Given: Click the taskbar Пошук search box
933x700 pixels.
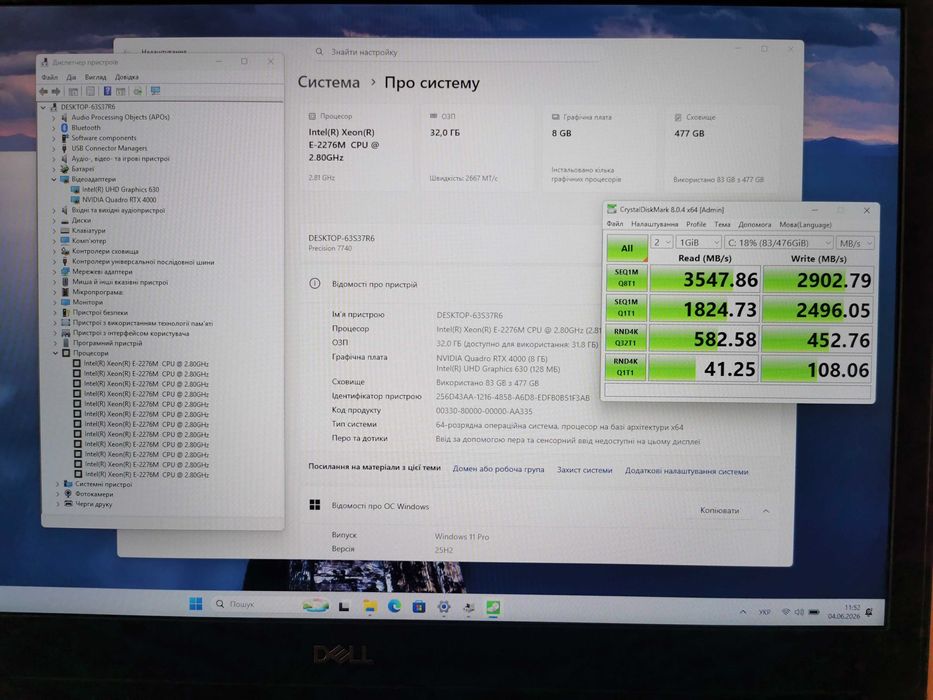Looking at the screenshot, I should pos(255,604).
